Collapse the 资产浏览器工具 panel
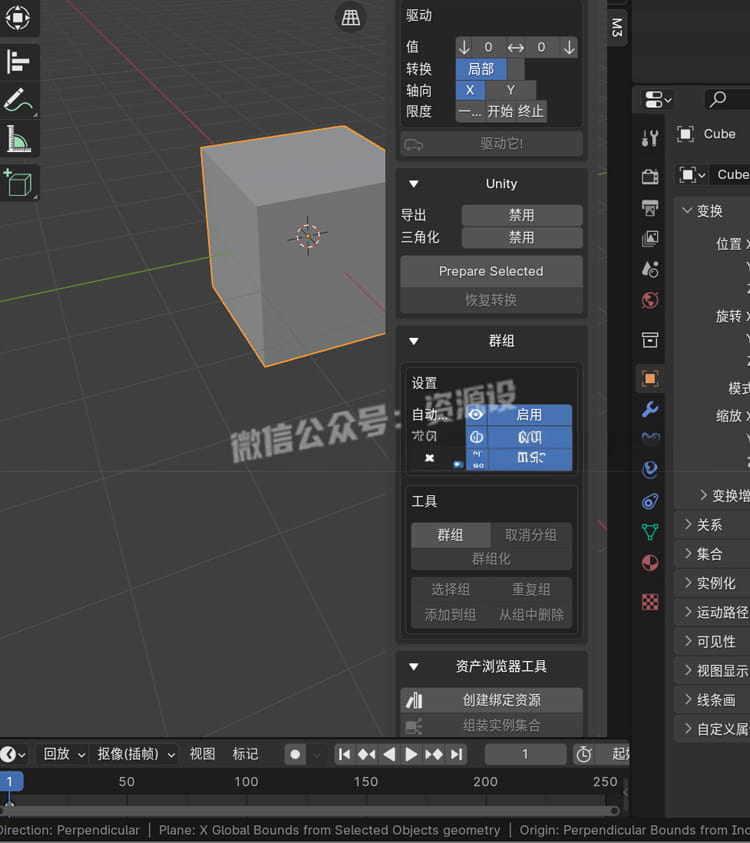This screenshot has height=843, width=750. click(413, 667)
